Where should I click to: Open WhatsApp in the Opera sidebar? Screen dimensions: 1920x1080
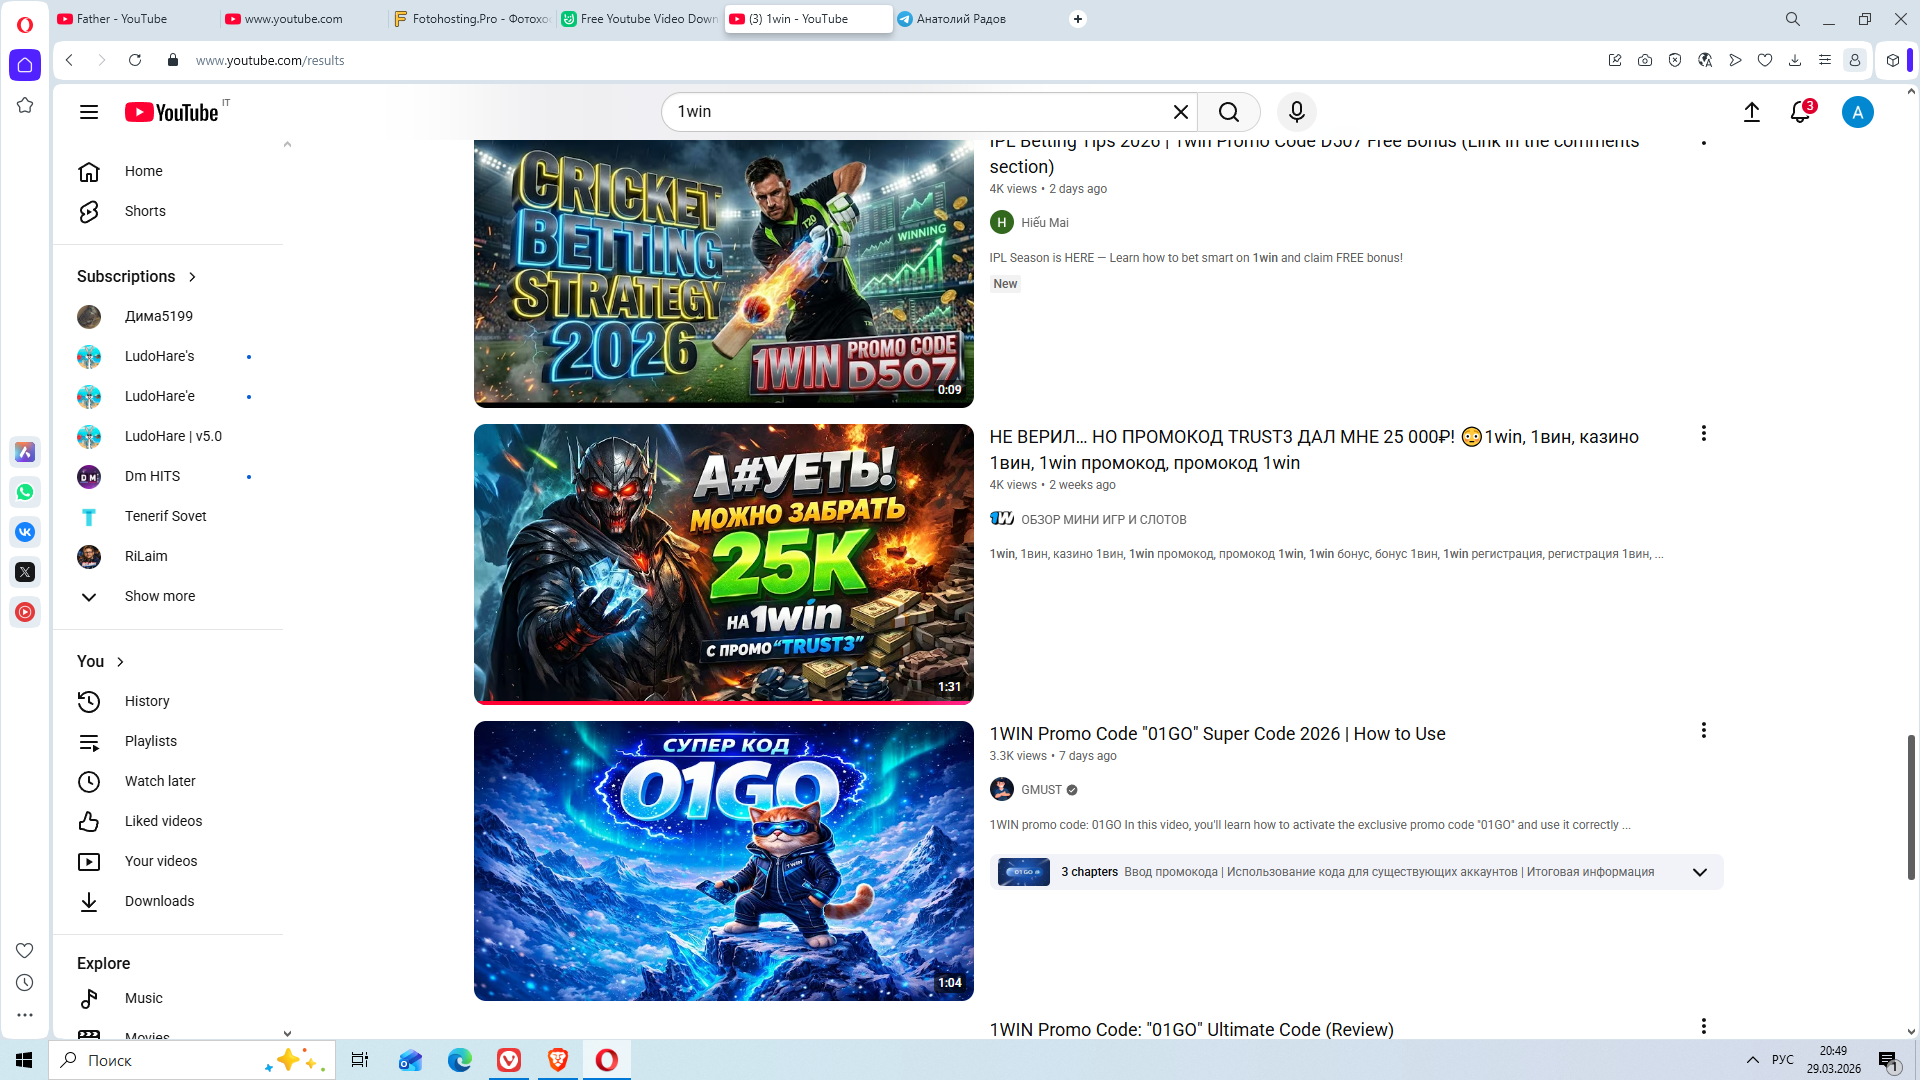[25, 492]
